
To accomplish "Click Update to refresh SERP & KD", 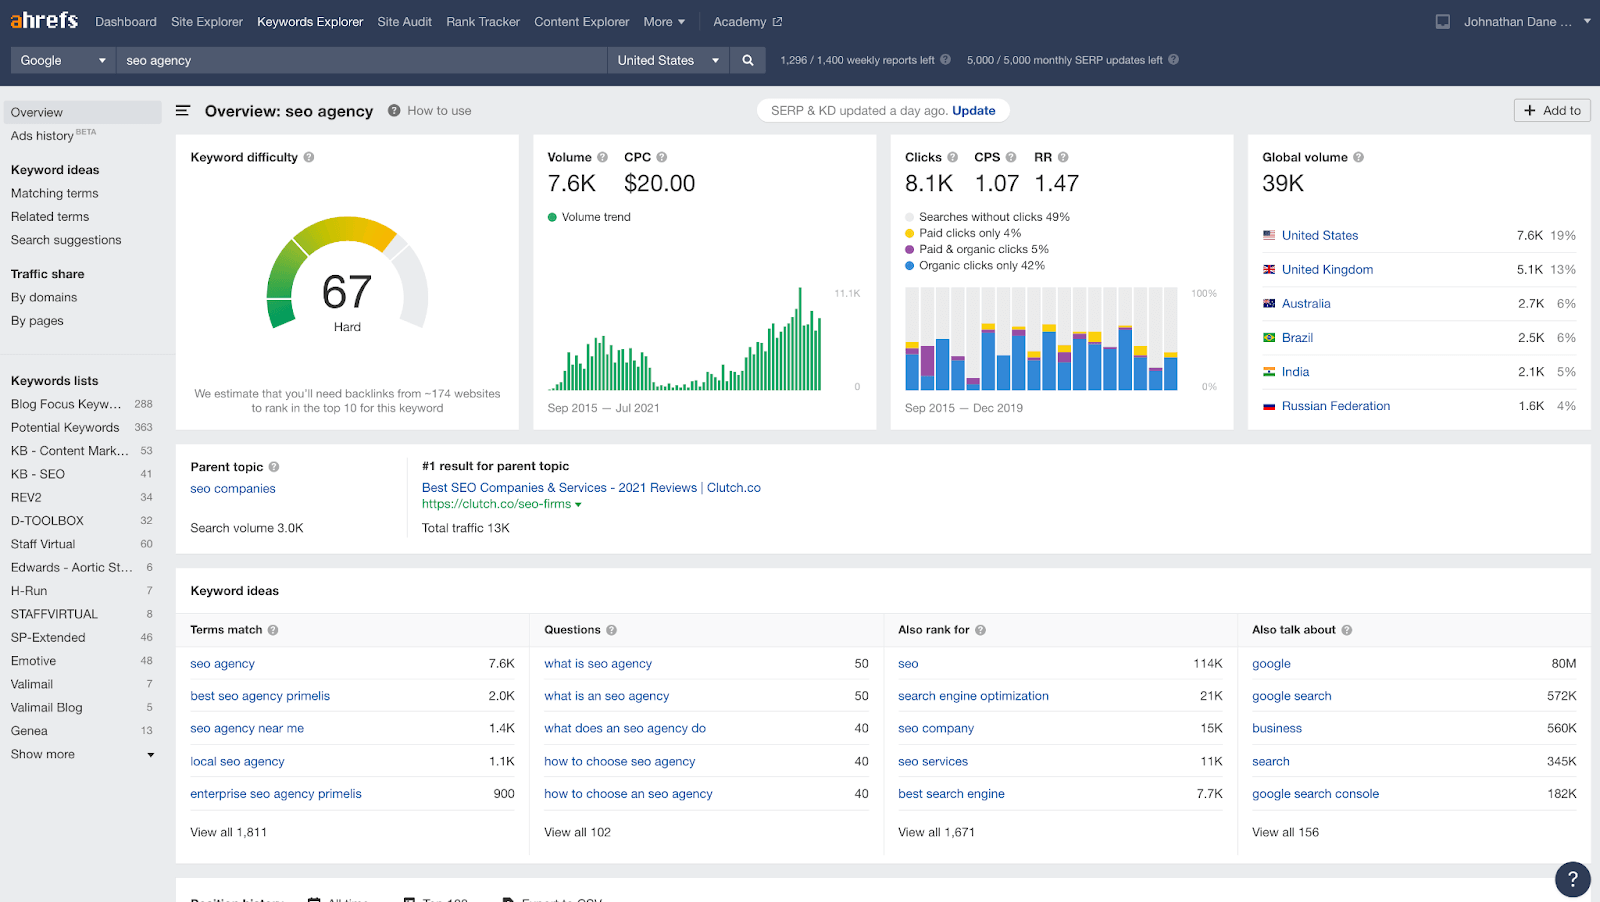I will click(974, 111).
